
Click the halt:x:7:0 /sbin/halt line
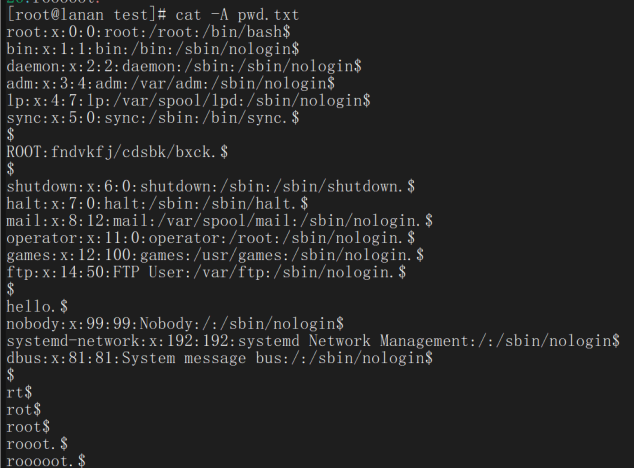(x=157, y=203)
